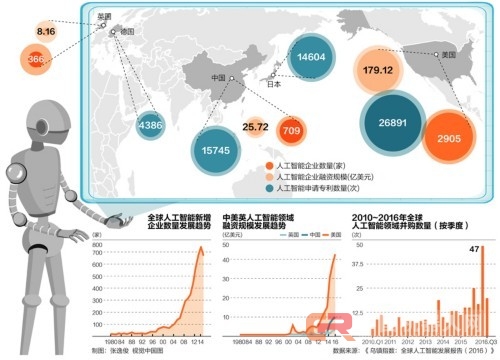Screen dimensions: 500x360
Task: Select the 366 orange UK company bubble
Action: [x=36, y=59]
